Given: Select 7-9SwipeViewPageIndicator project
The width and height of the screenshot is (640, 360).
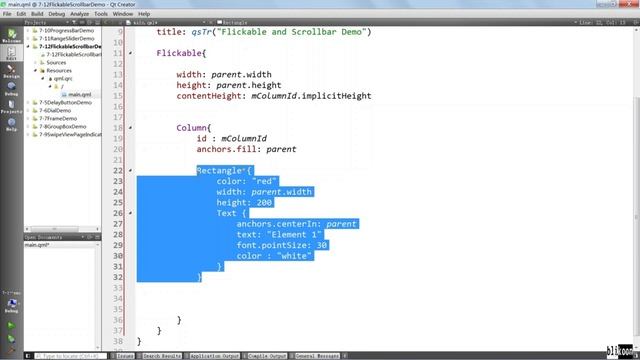Looking at the screenshot, I should (x=70, y=134).
